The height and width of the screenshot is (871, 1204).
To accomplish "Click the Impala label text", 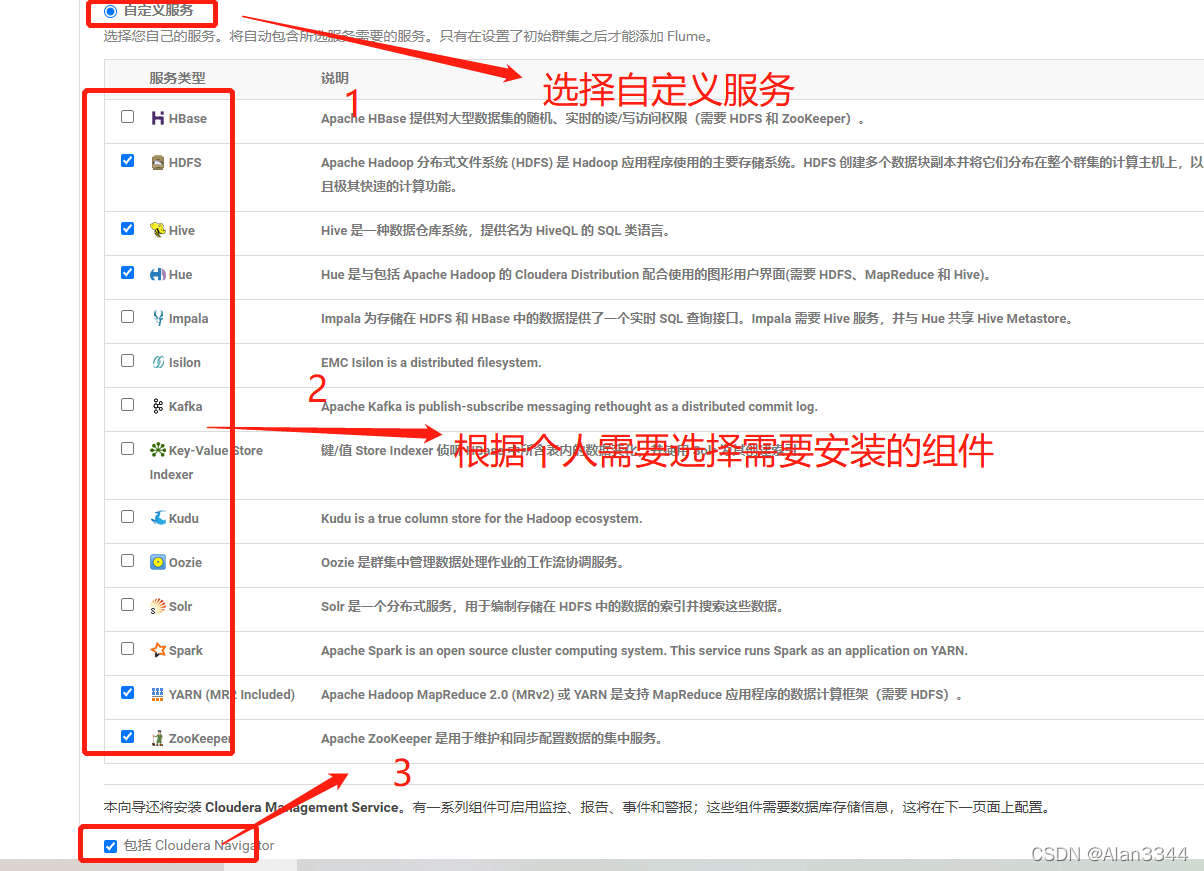I will [x=188, y=318].
